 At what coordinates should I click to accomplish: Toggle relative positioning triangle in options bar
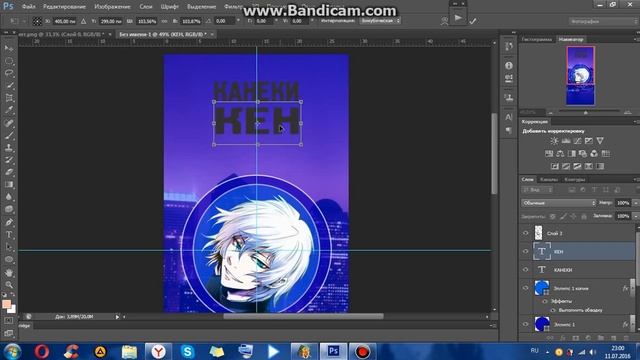coord(83,21)
